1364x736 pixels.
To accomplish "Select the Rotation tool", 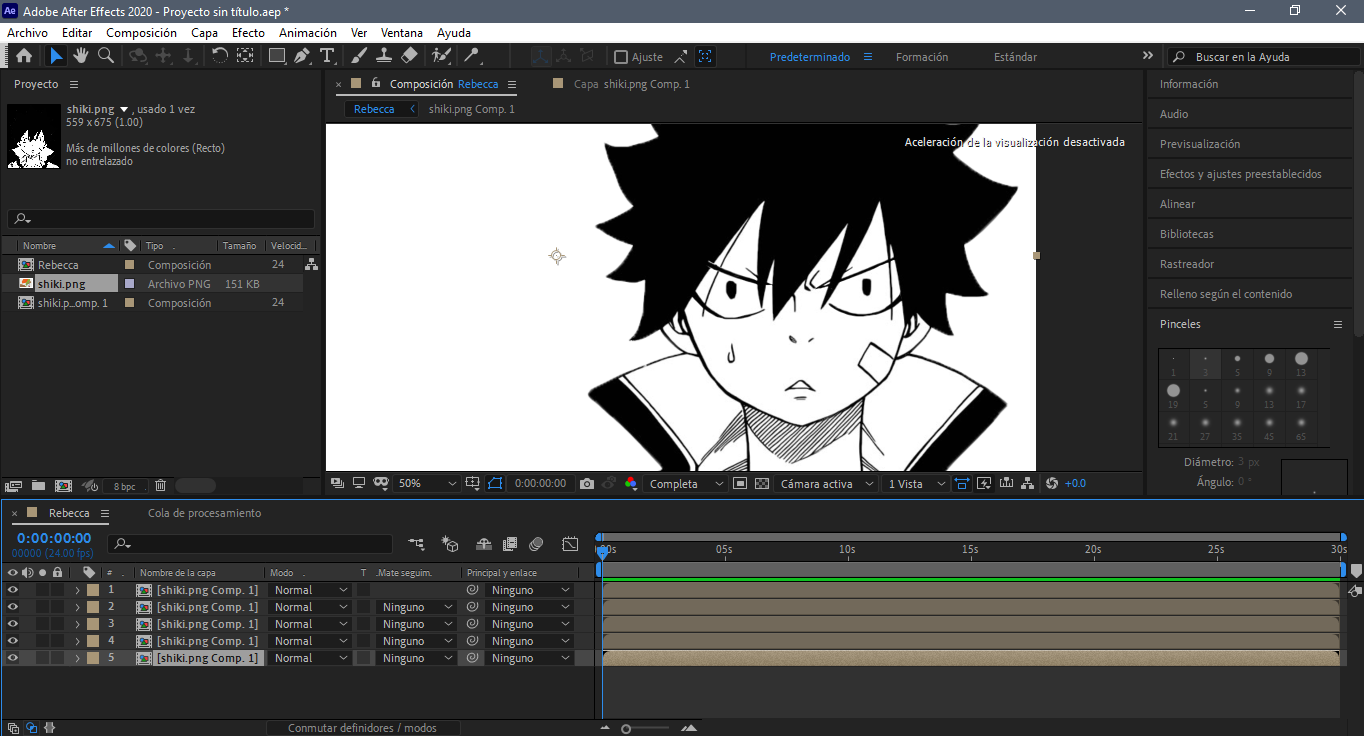I will (x=220, y=56).
